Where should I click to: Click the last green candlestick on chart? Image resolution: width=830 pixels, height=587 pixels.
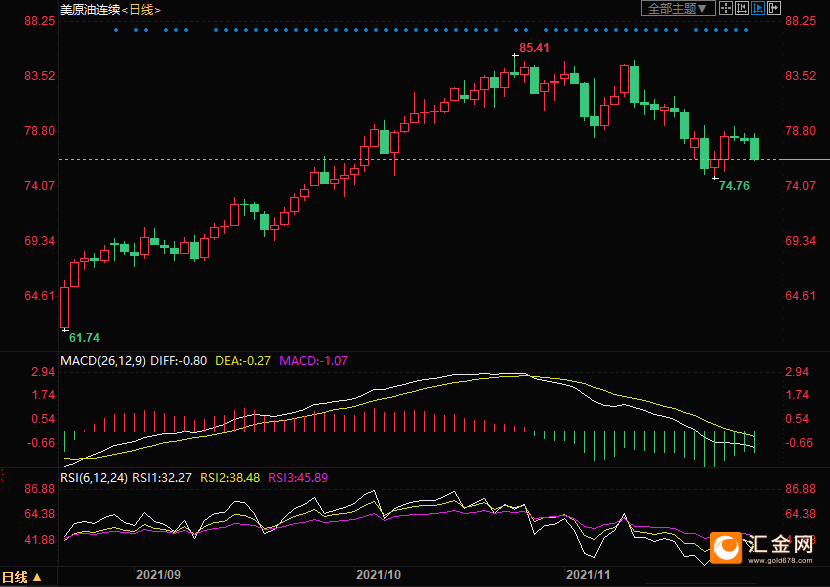[x=755, y=148]
